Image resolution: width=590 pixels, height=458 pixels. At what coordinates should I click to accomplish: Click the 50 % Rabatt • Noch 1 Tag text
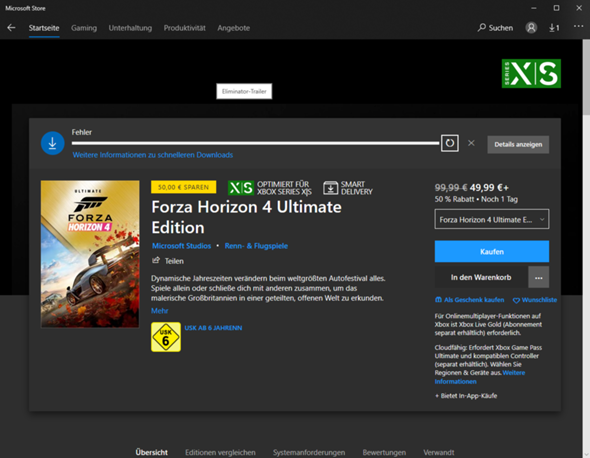coord(476,199)
